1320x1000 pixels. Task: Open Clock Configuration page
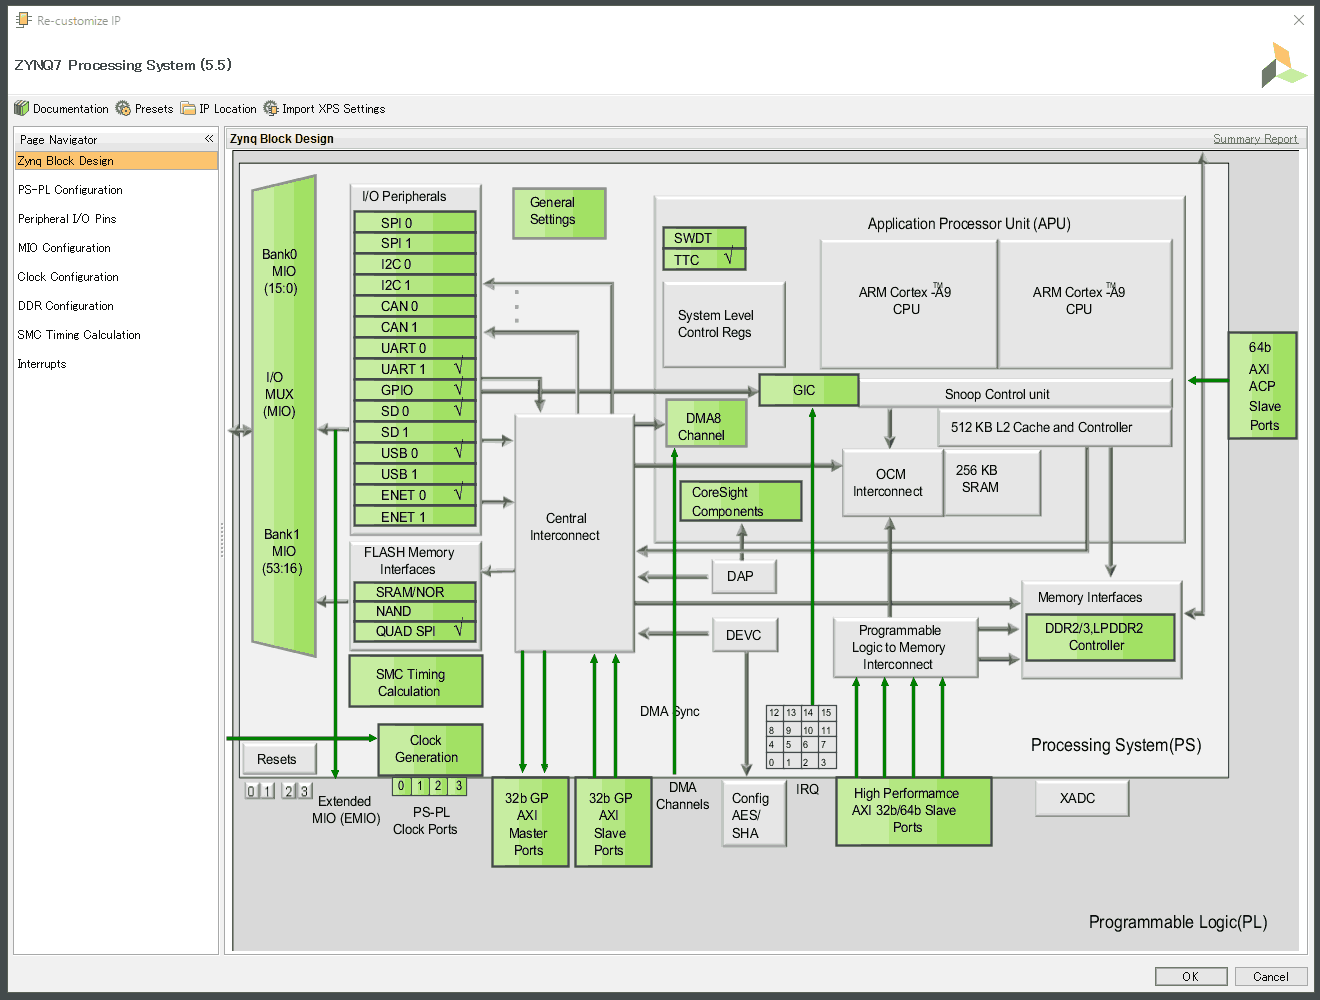68,277
